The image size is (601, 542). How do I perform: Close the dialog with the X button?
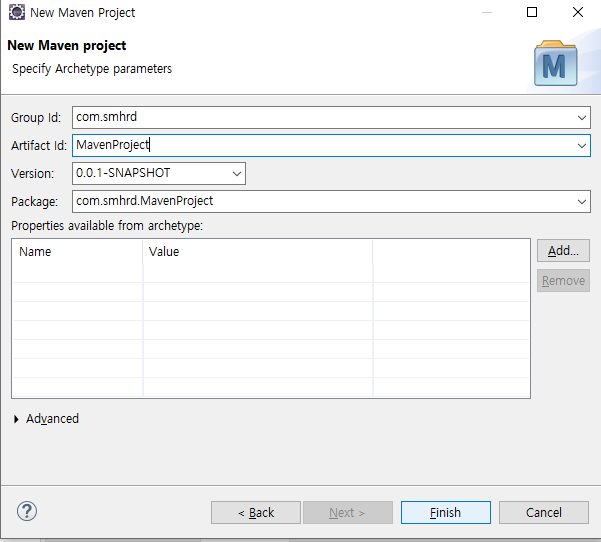coord(578,12)
